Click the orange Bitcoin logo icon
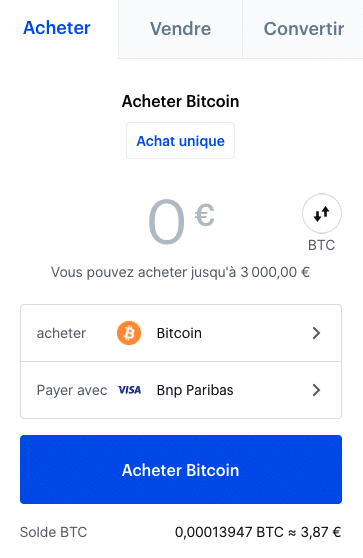 click(x=129, y=333)
